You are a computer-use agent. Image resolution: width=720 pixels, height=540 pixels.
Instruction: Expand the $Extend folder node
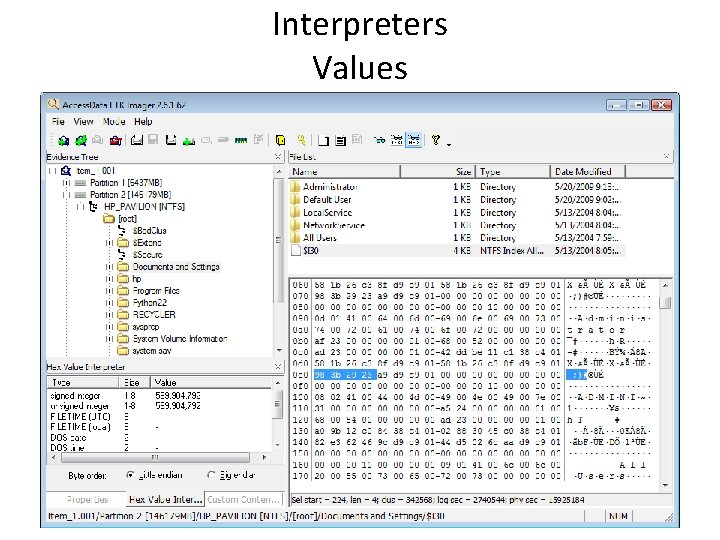pos(109,242)
